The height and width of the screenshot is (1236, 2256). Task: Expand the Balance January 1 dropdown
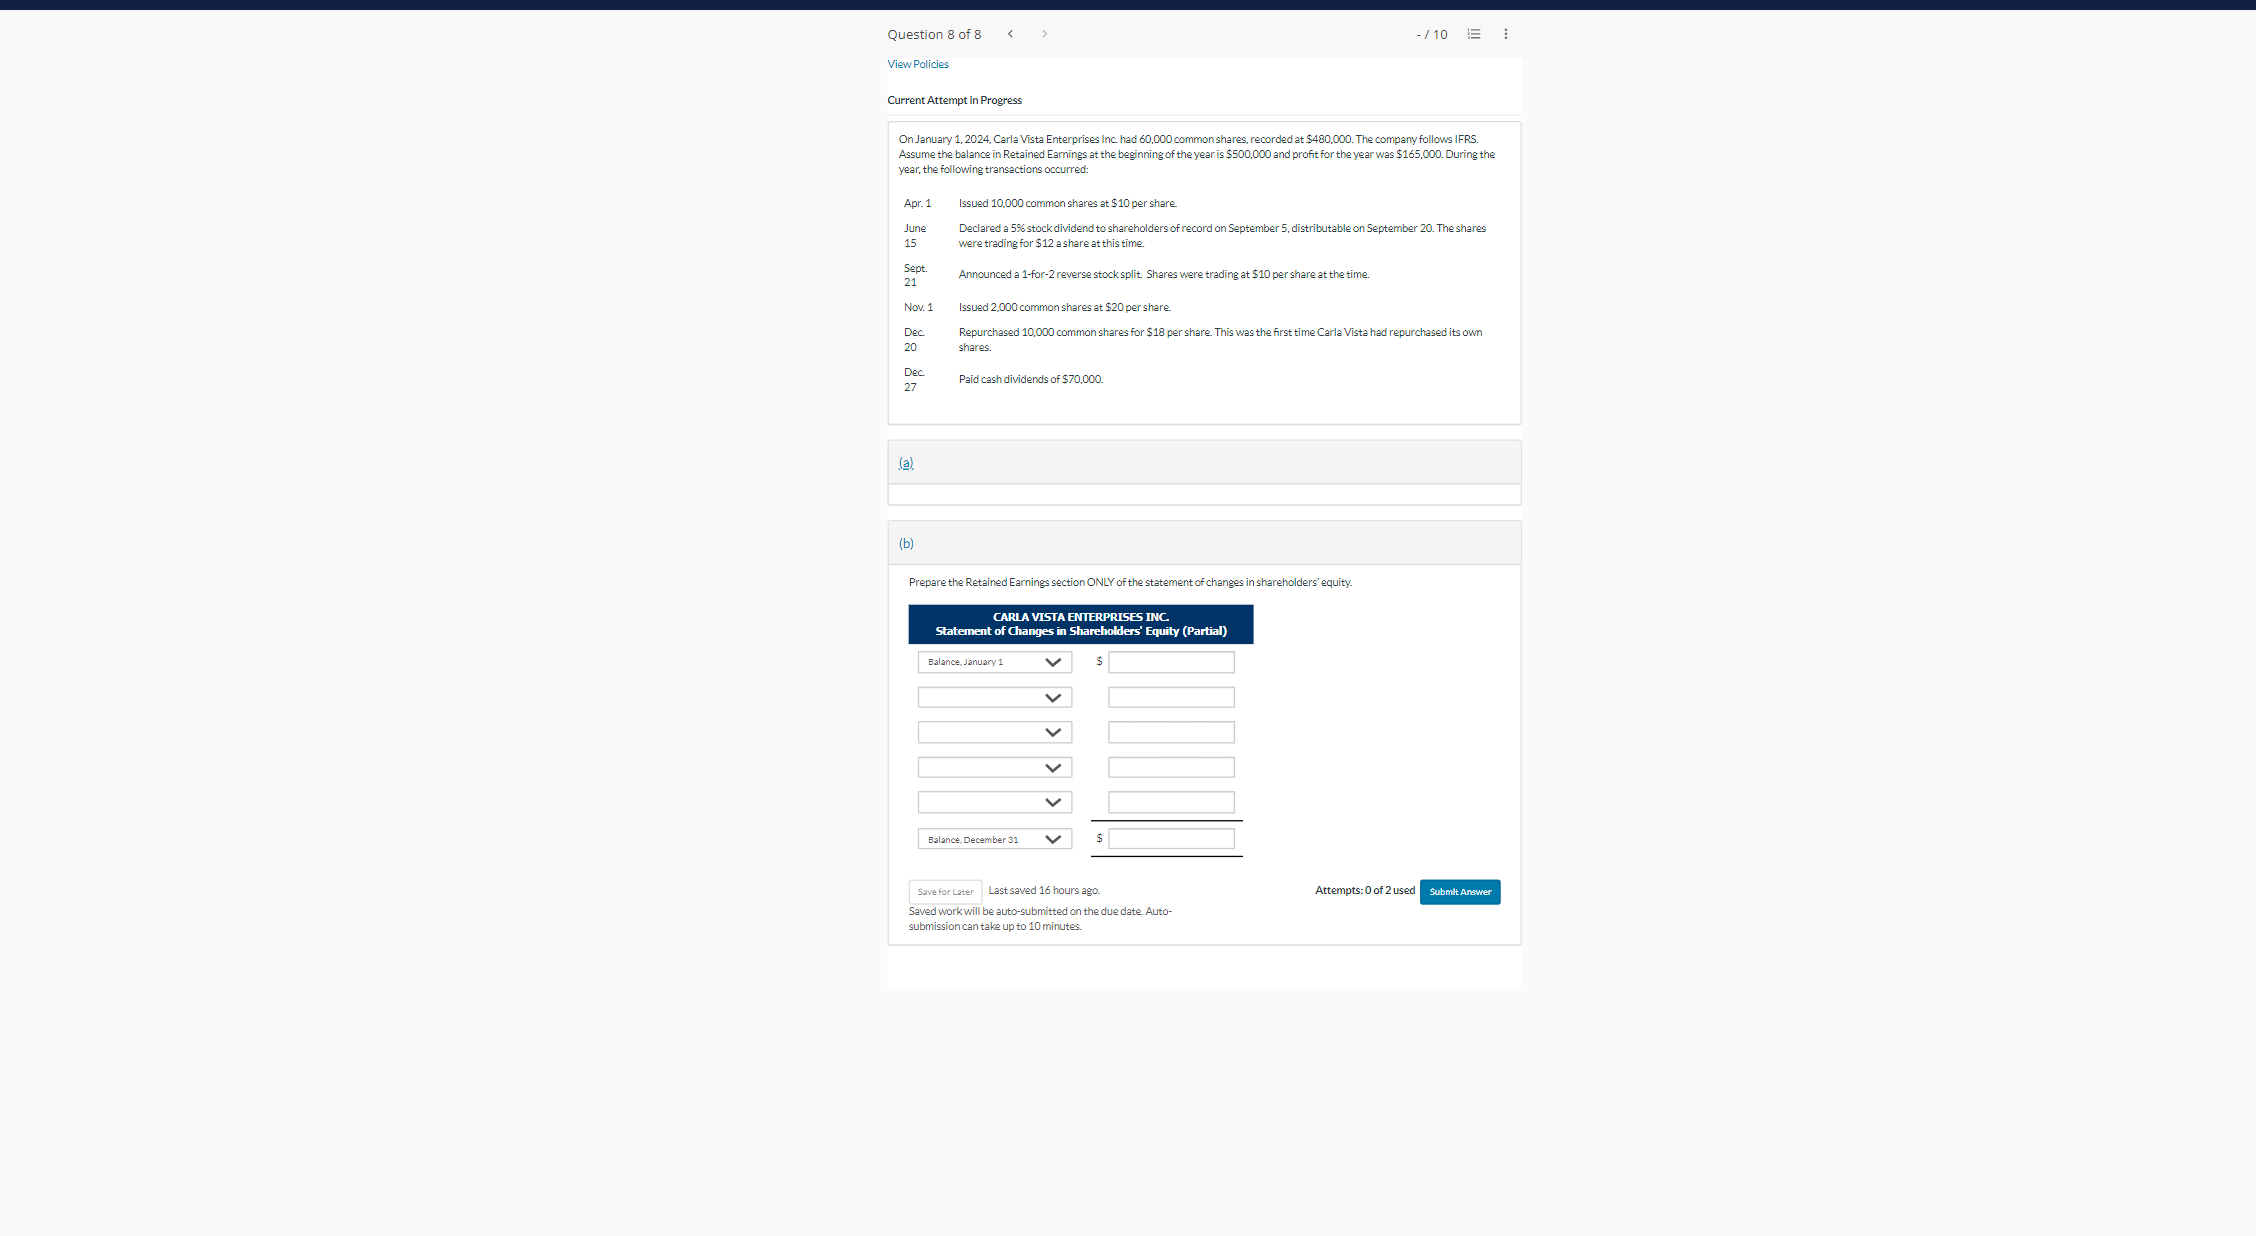pyautogui.click(x=1053, y=661)
